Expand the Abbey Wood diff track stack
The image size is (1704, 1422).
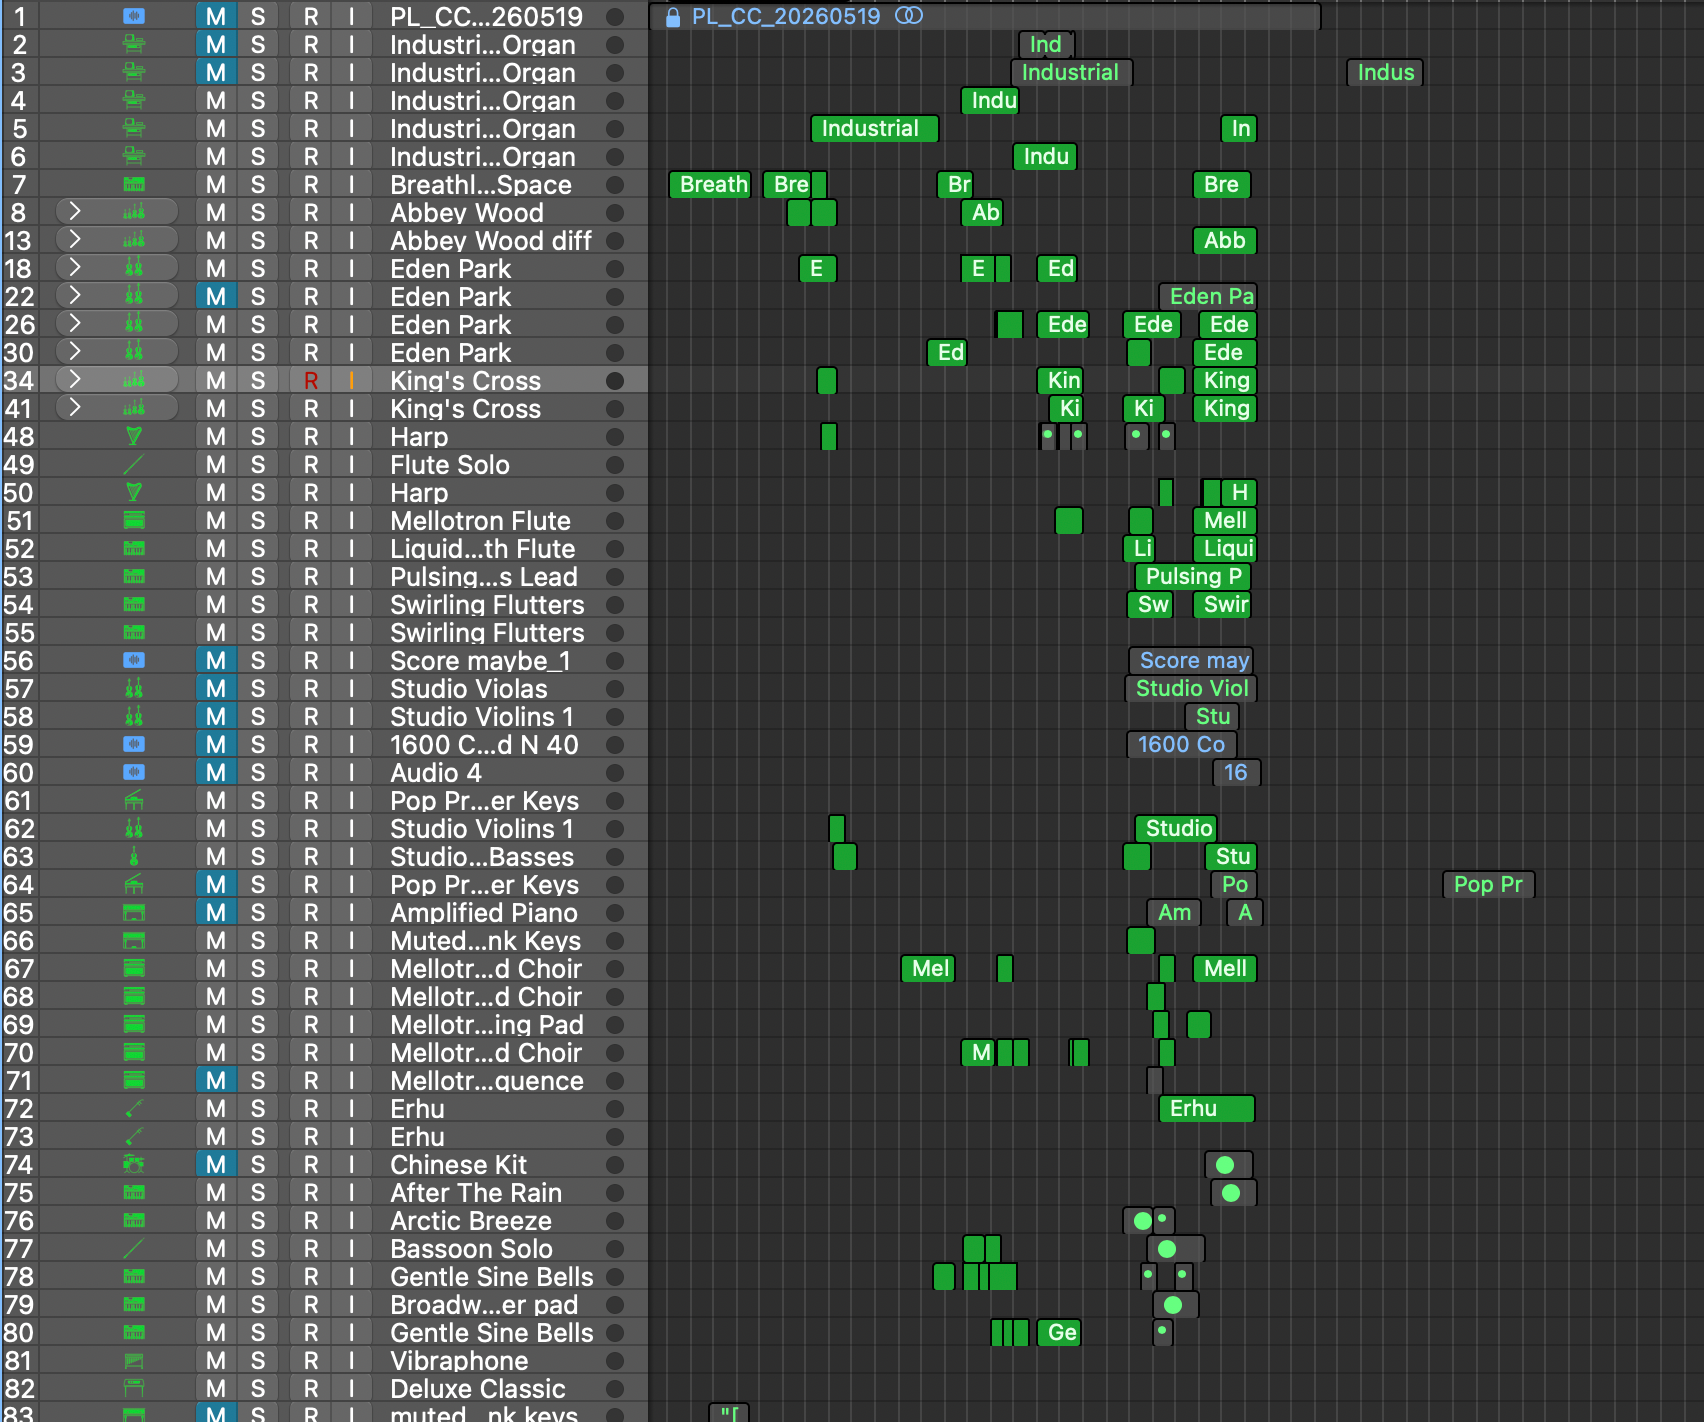[x=75, y=239]
